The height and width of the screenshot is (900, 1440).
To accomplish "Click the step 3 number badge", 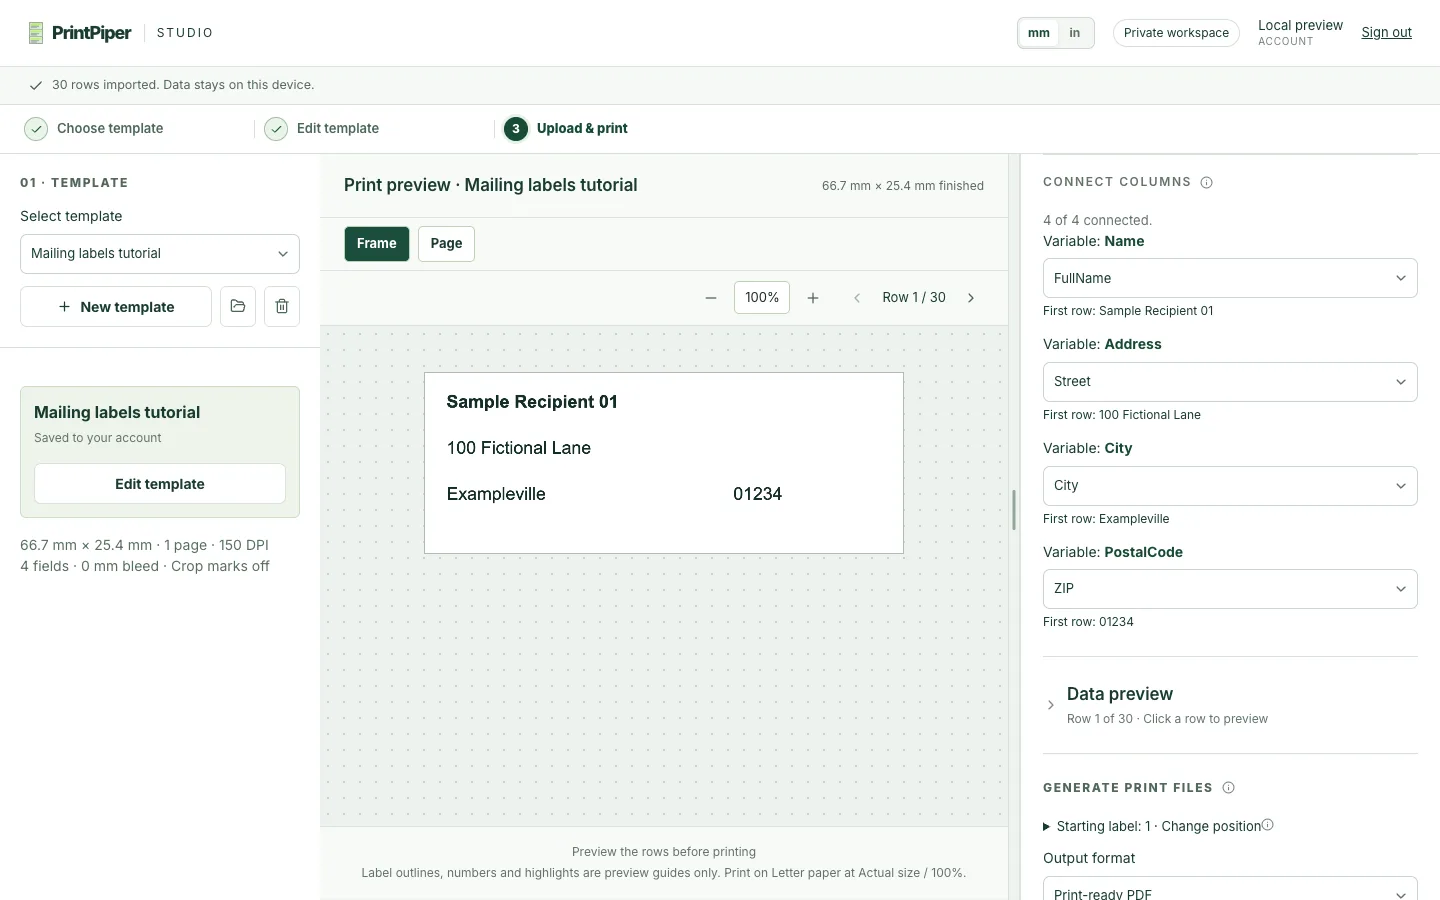I will tap(516, 129).
